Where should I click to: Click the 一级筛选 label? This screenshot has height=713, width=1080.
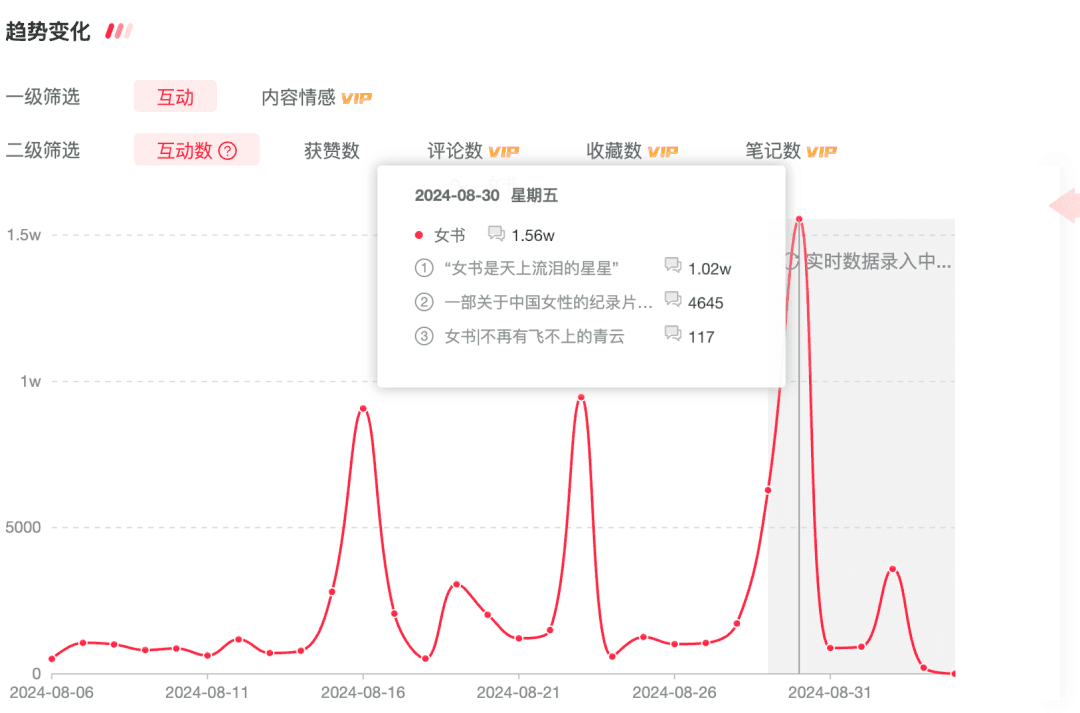pyautogui.click(x=43, y=96)
